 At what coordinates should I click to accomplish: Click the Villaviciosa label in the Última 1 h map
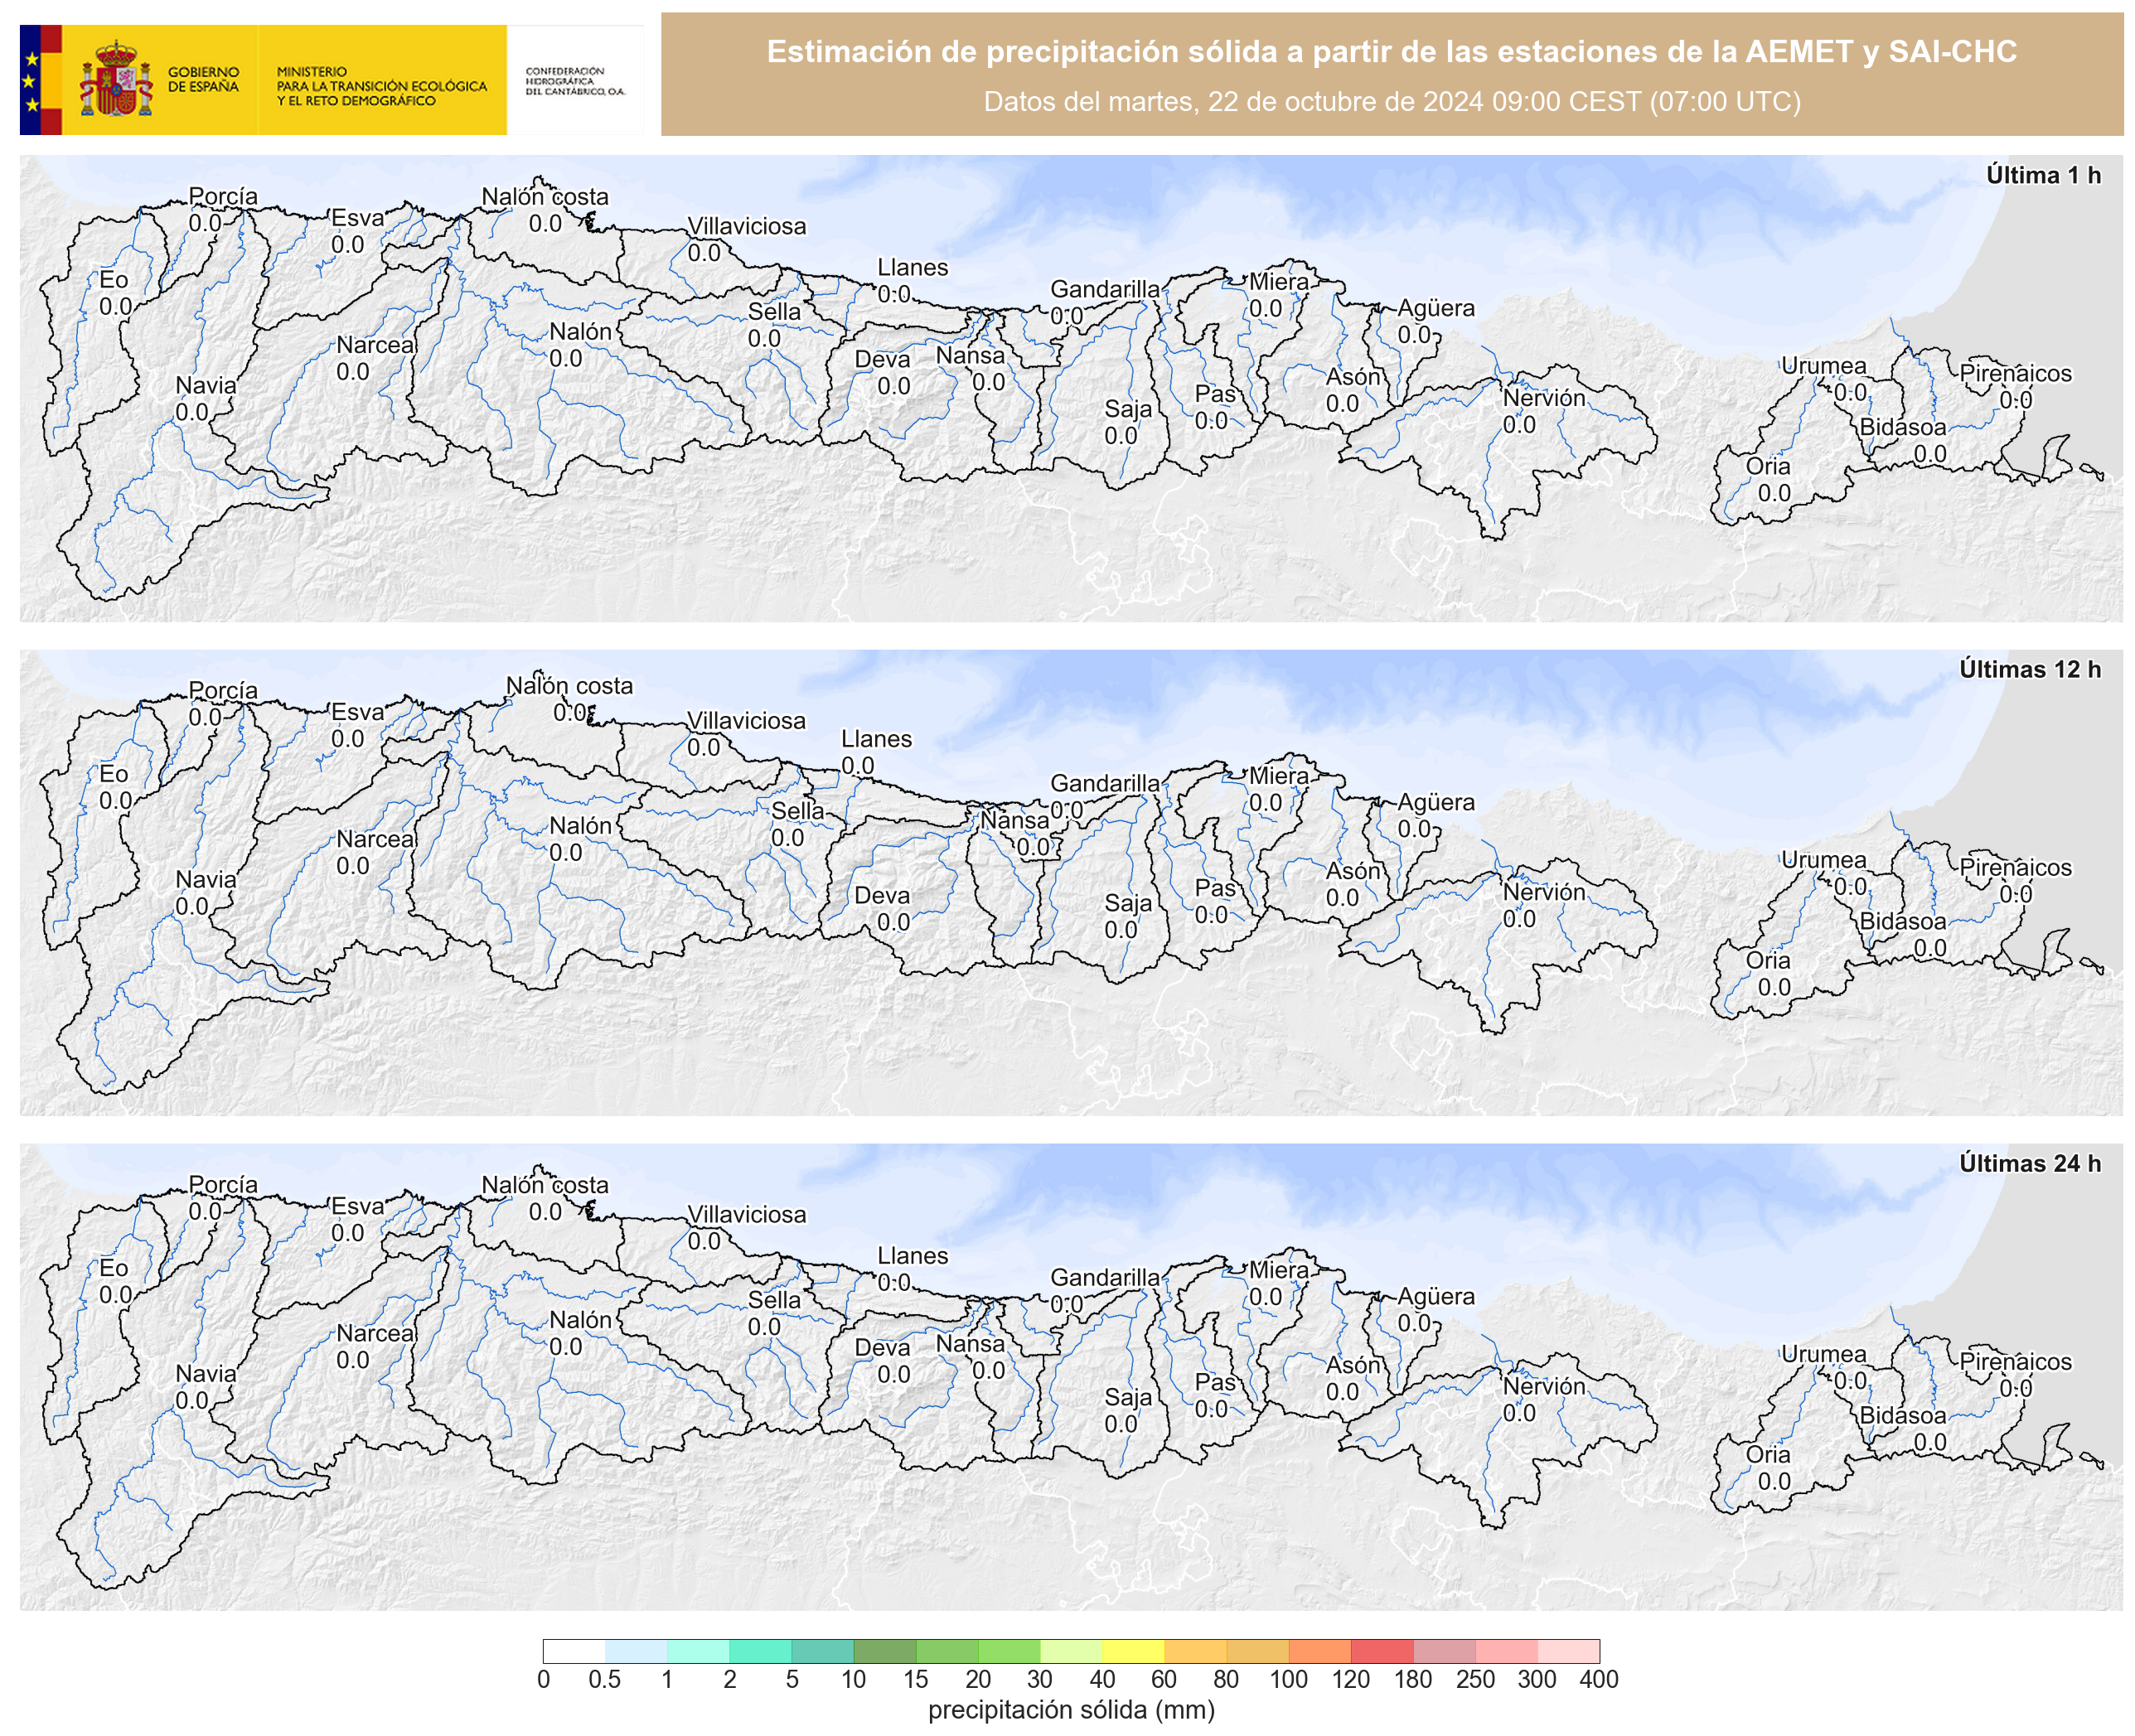[746, 226]
